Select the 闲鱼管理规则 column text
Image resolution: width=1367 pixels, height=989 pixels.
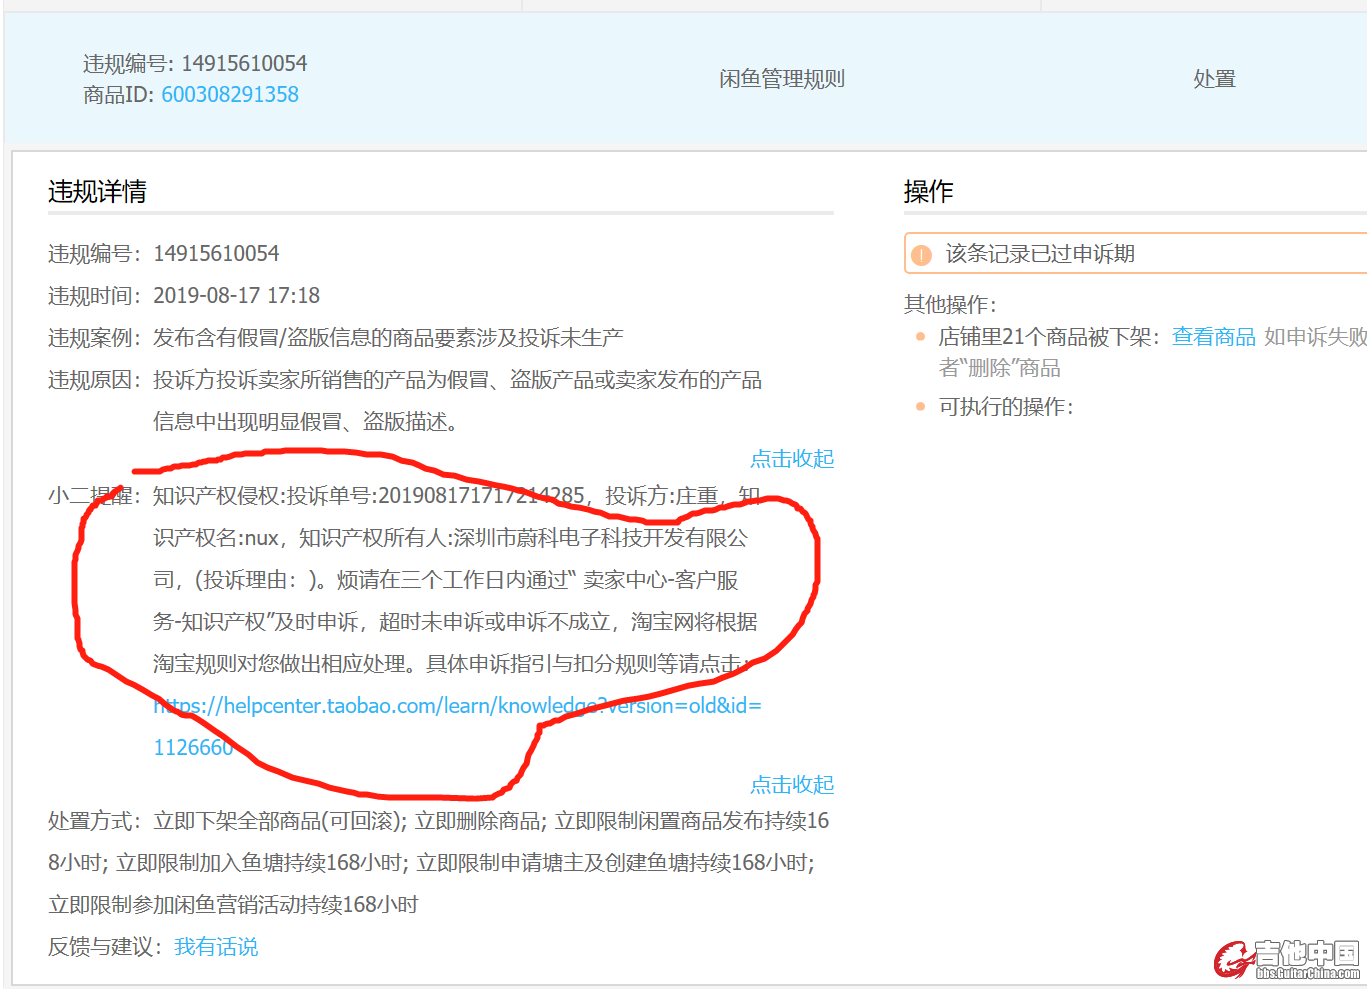click(782, 79)
